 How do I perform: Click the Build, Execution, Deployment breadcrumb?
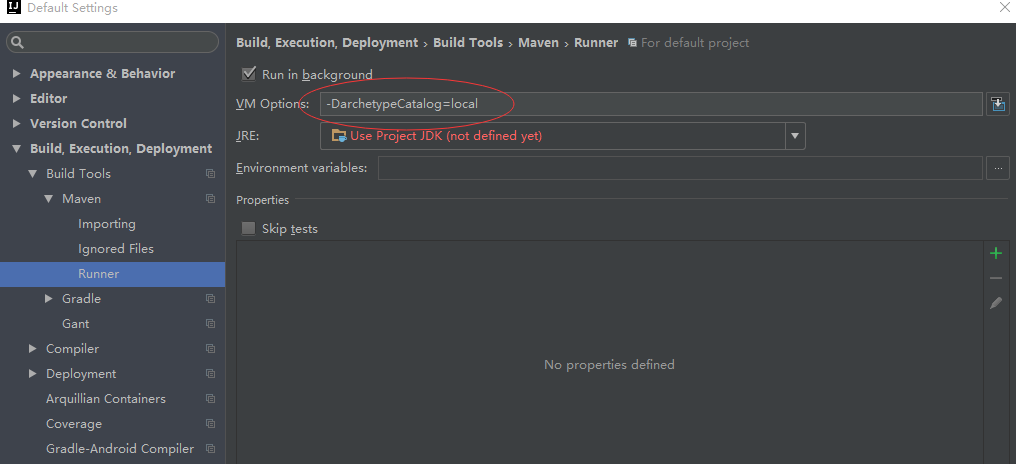tap(327, 43)
